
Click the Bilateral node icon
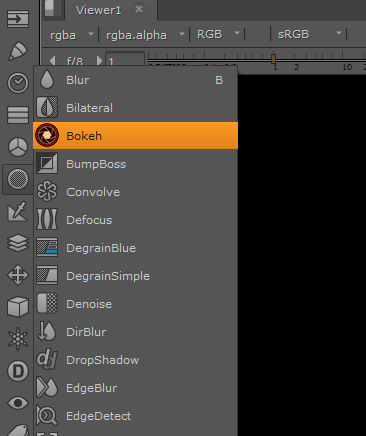(x=47, y=107)
